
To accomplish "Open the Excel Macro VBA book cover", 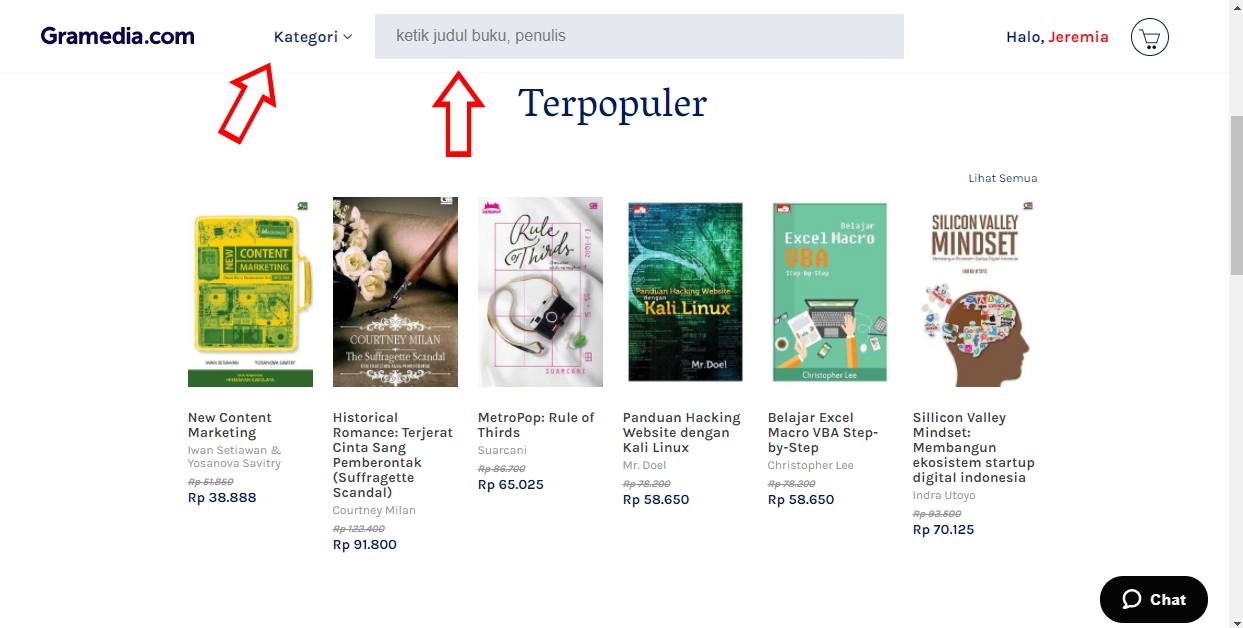I will [830, 292].
